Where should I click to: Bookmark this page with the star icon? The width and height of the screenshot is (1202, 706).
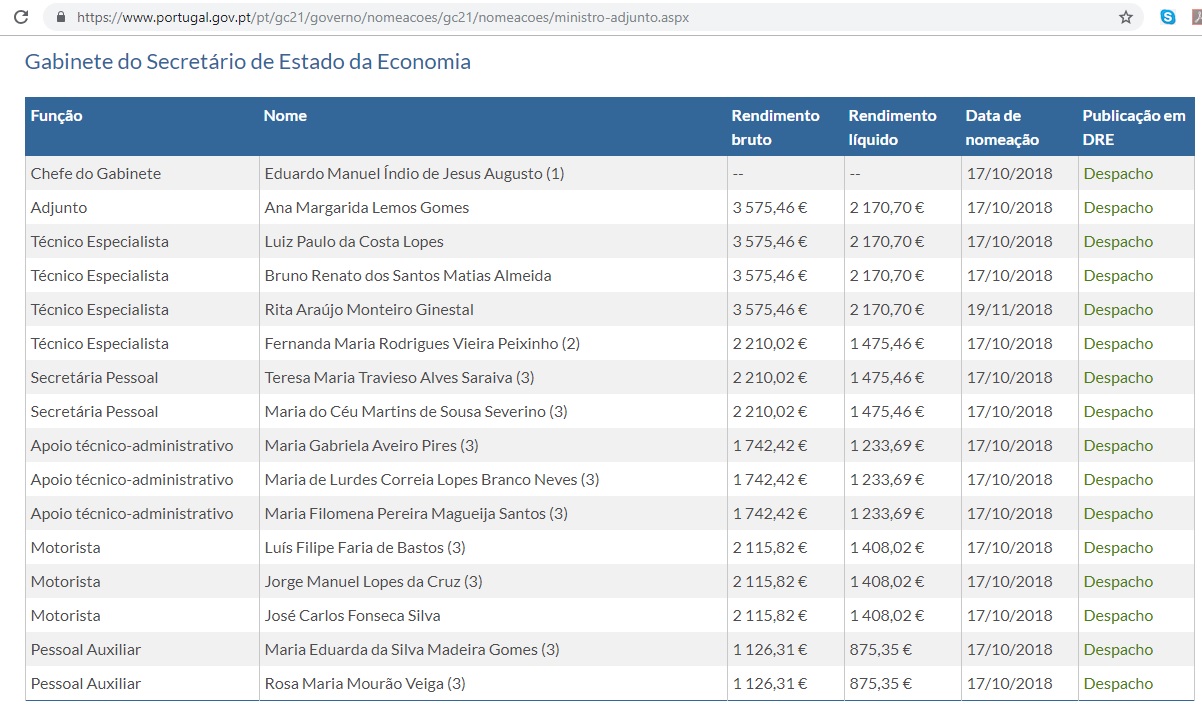[1126, 17]
